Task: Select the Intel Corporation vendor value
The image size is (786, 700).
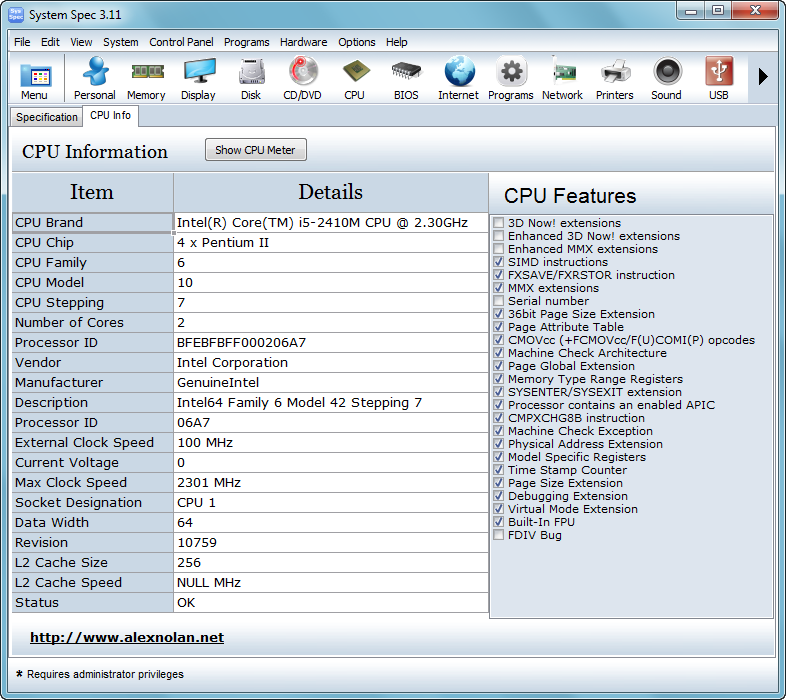Action: click(x=331, y=363)
